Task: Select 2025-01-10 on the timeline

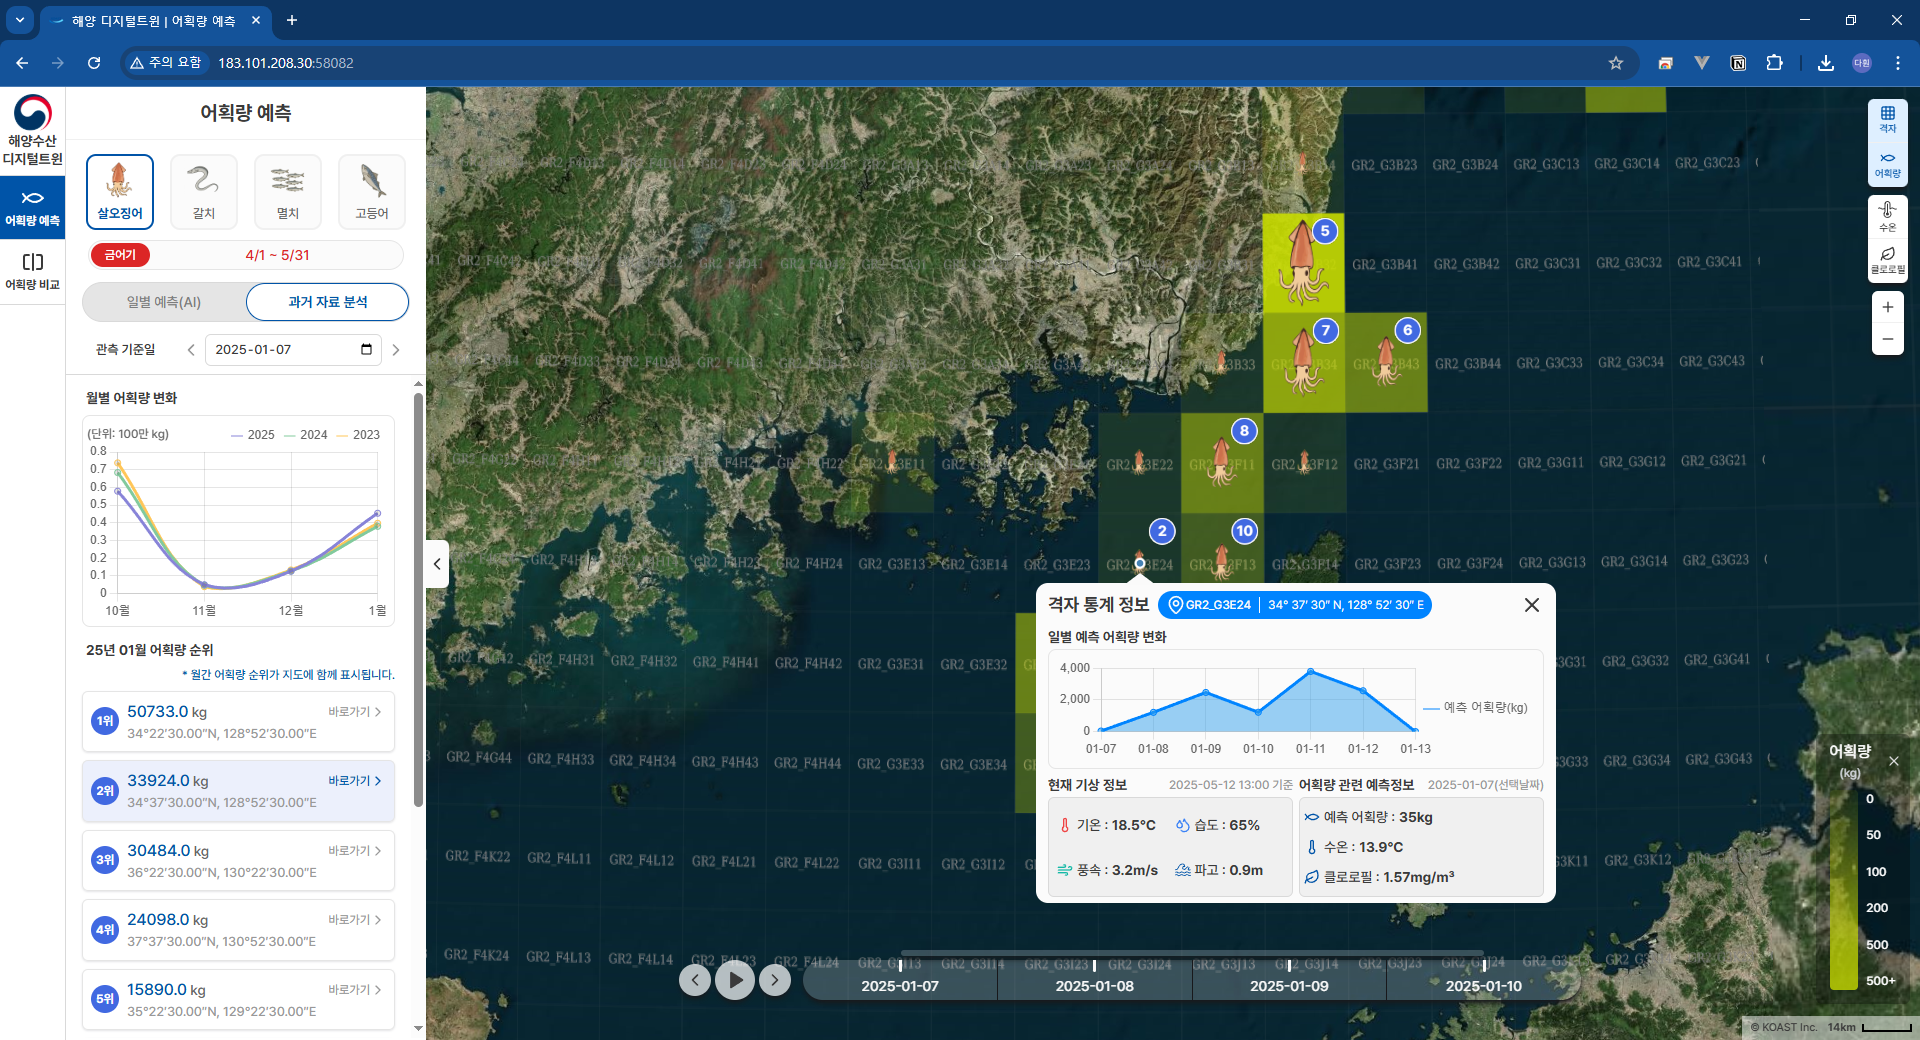Action: point(1483,986)
